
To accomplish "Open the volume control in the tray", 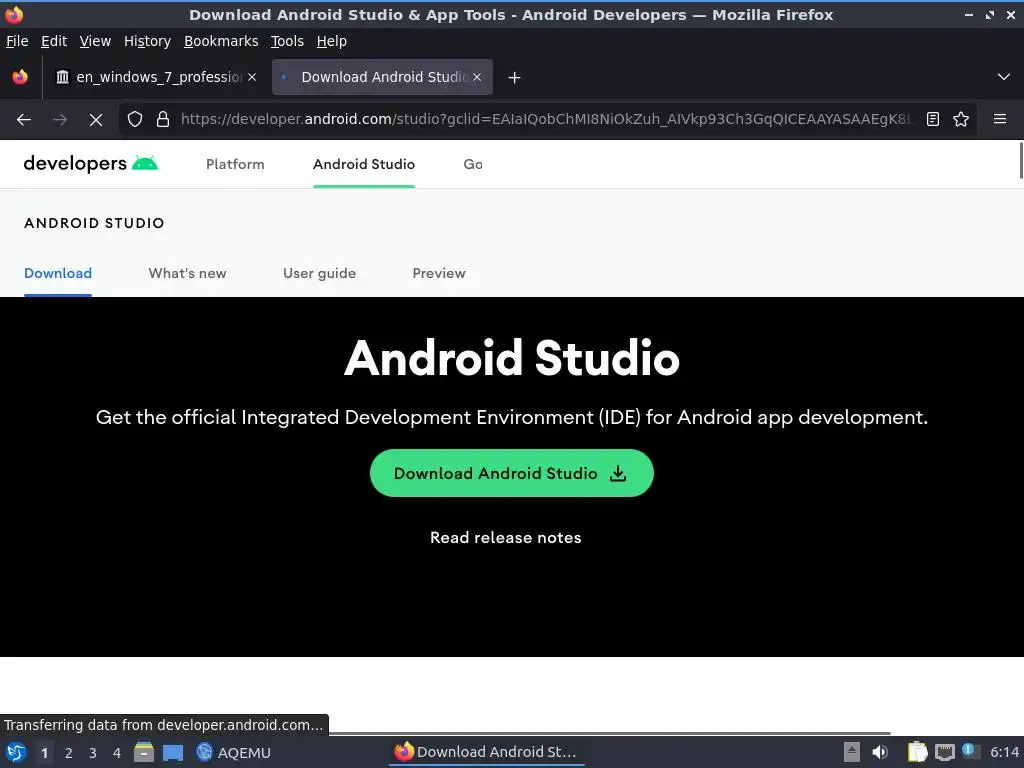I will (880, 752).
